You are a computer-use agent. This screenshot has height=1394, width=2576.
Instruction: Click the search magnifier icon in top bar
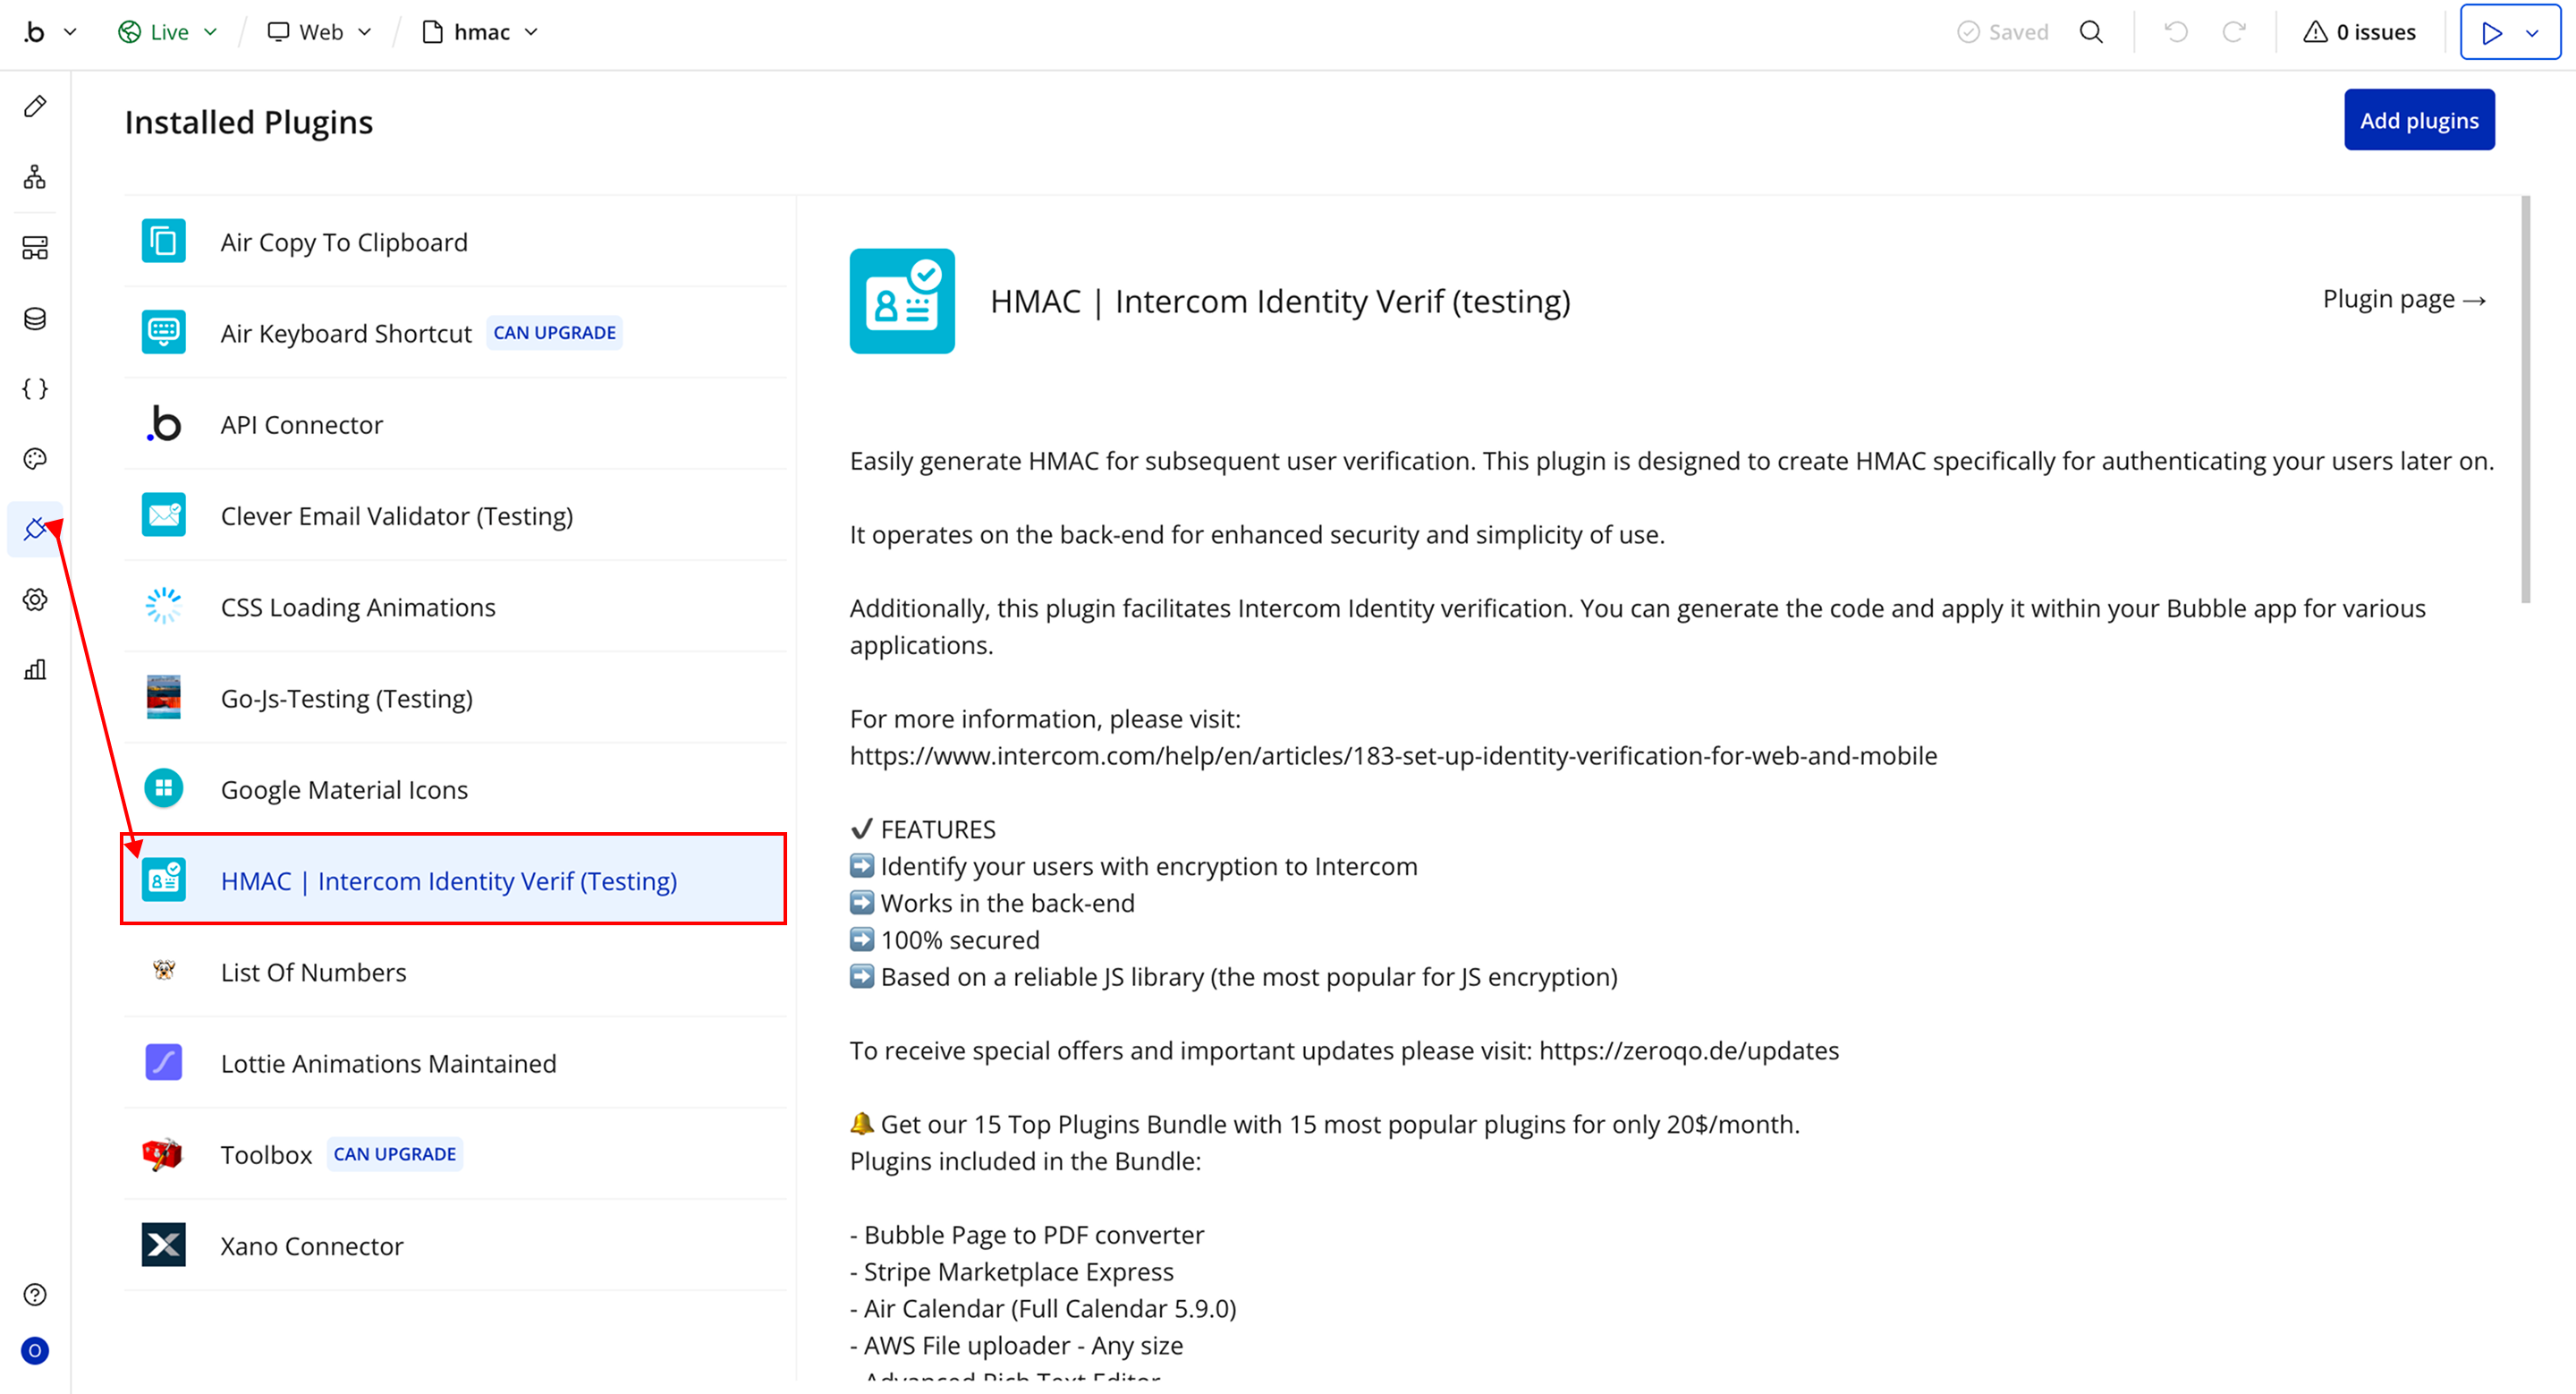coord(2091,32)
